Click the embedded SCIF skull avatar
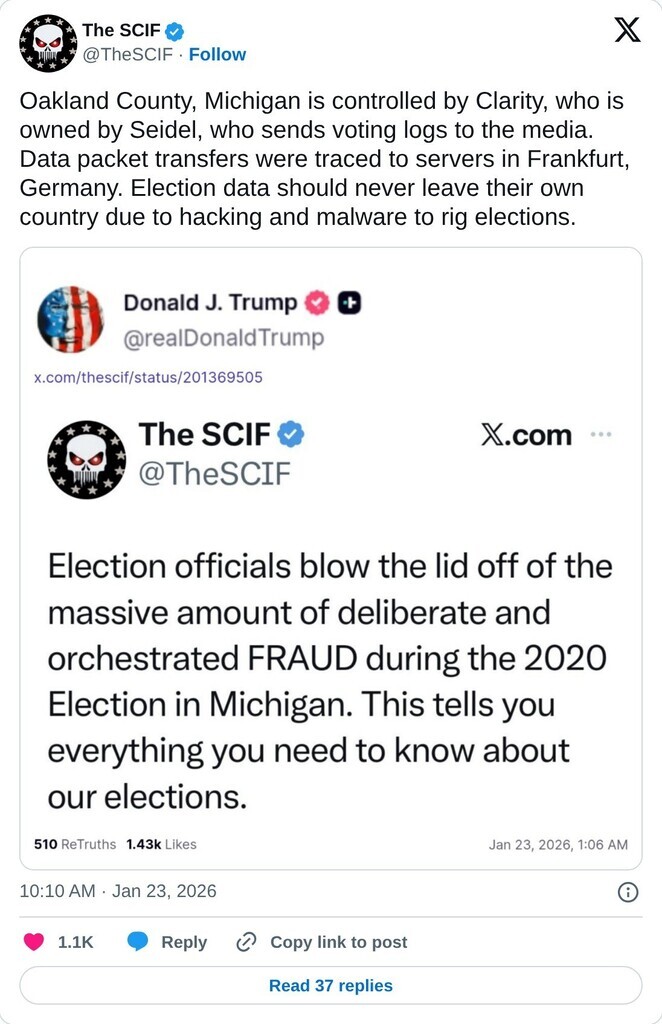 (87, 459)
